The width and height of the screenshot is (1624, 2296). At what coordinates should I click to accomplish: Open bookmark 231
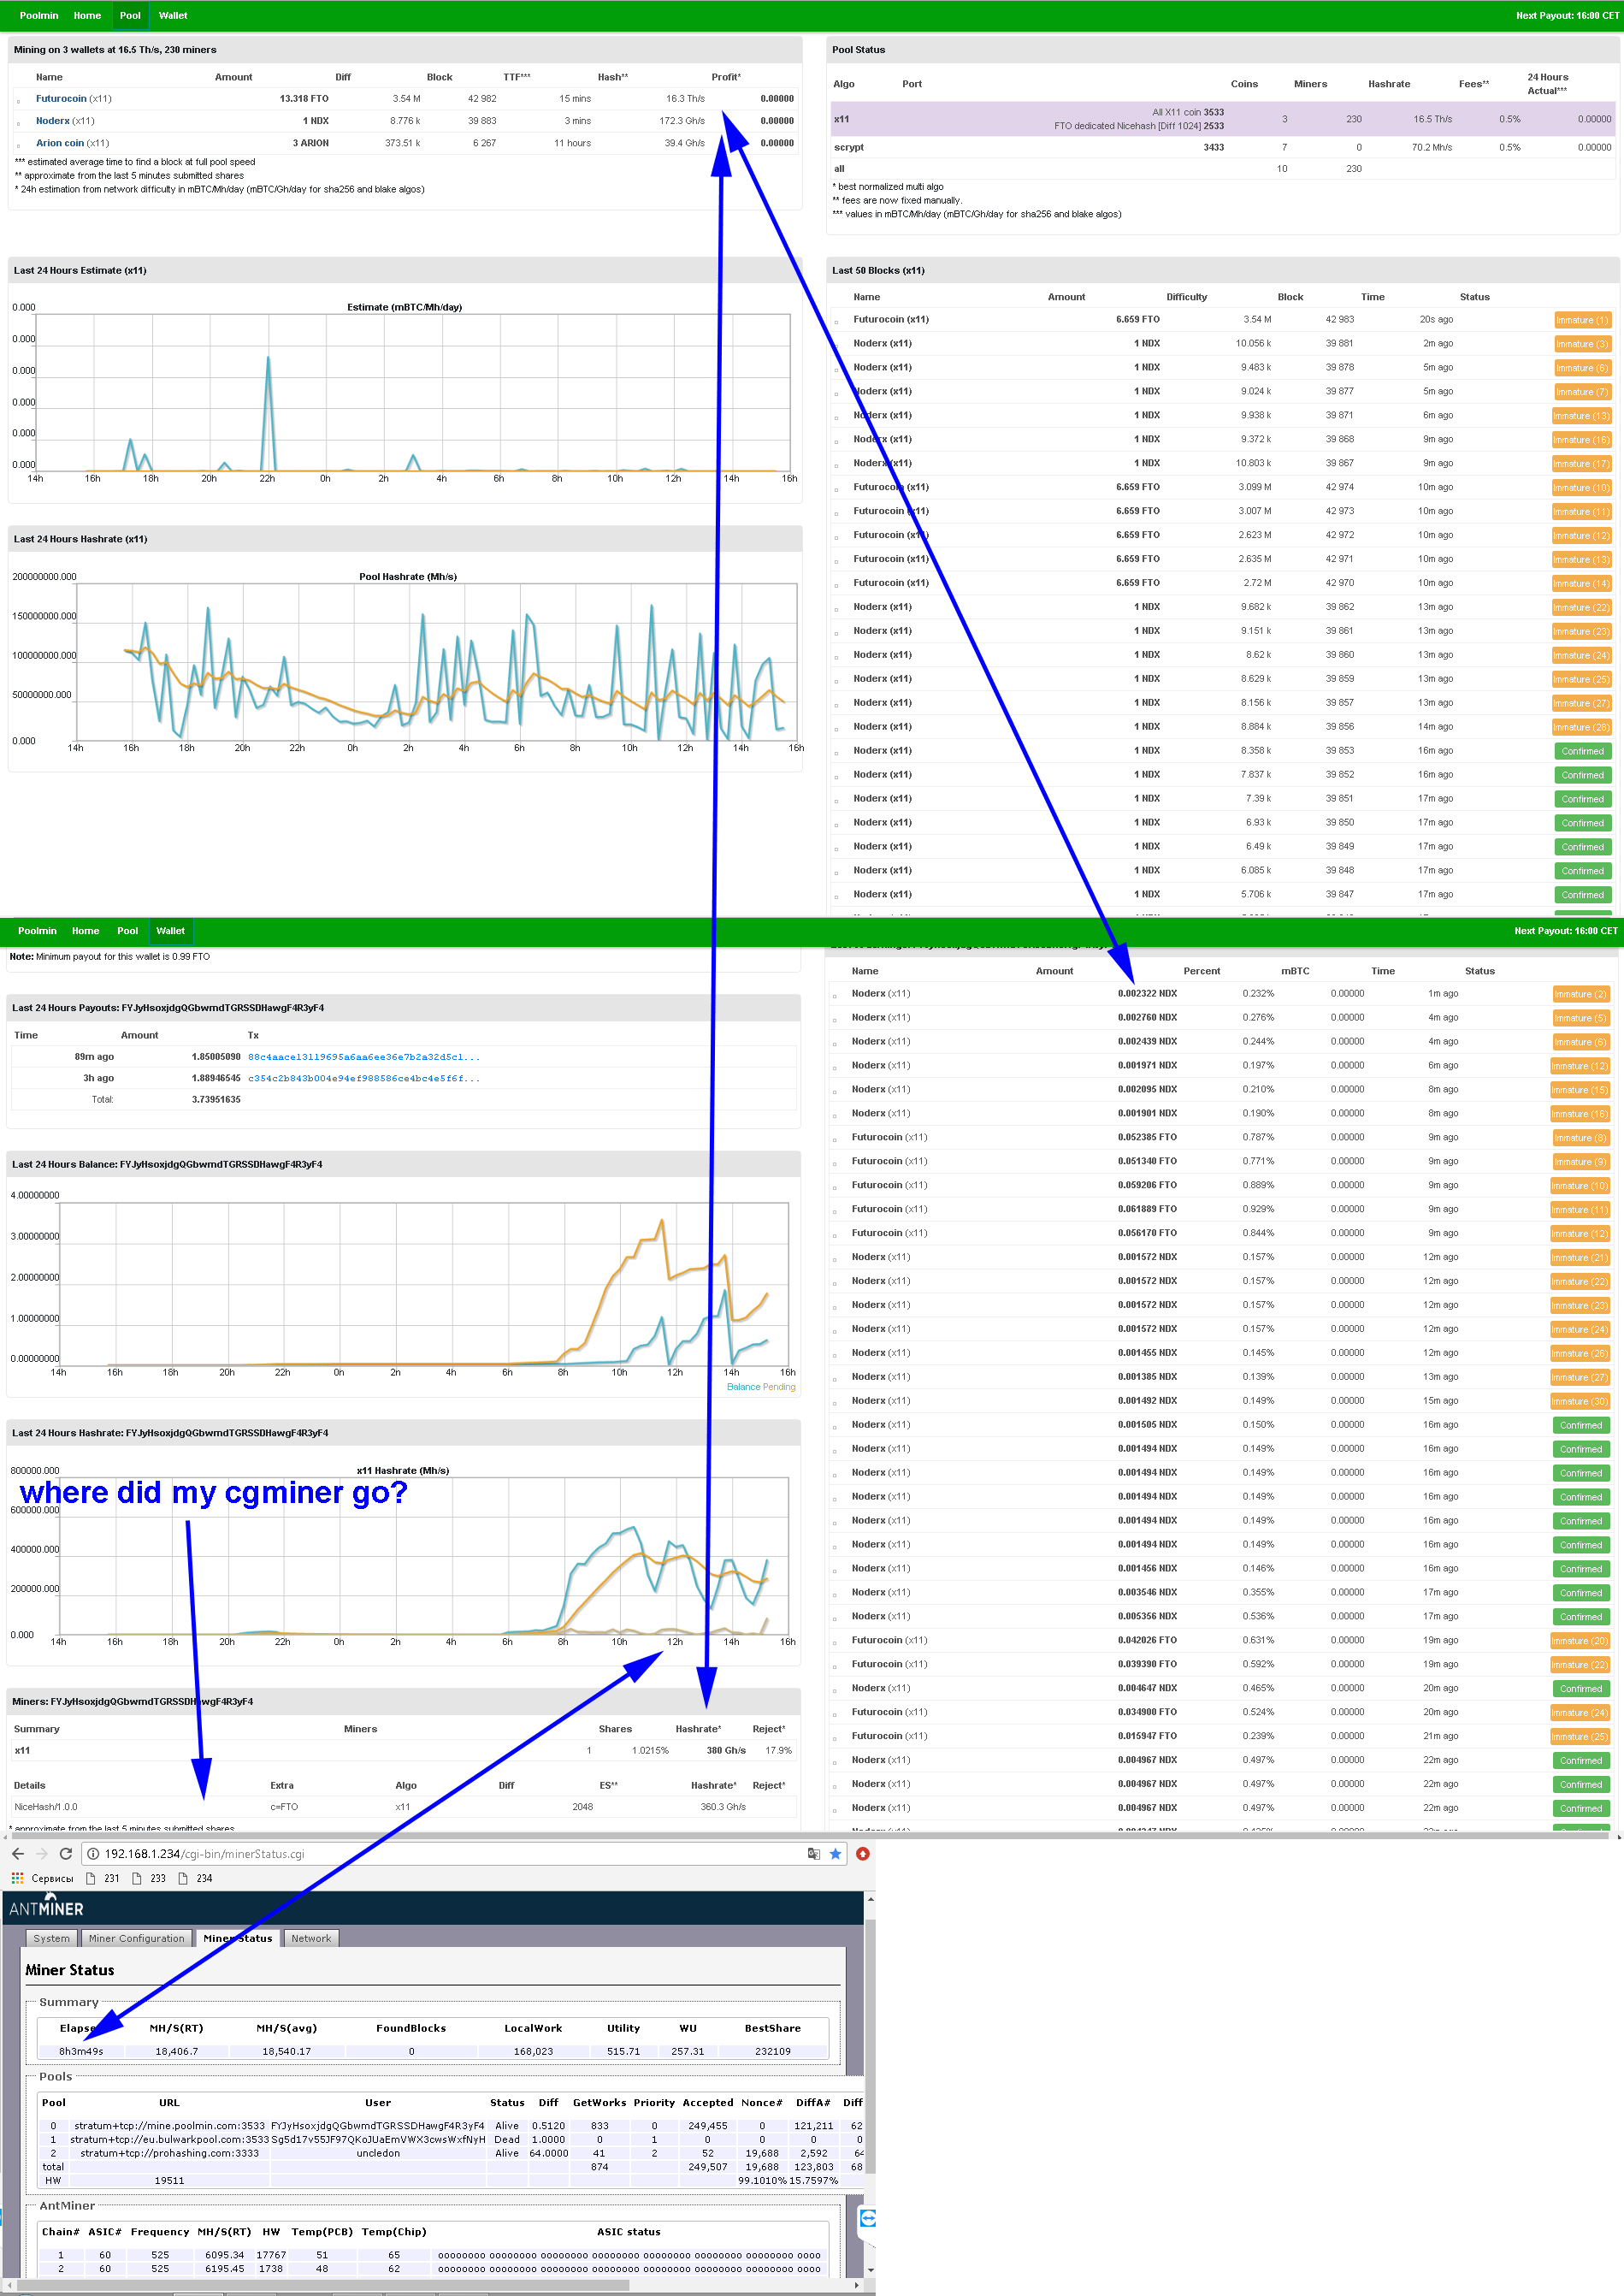104,1878
